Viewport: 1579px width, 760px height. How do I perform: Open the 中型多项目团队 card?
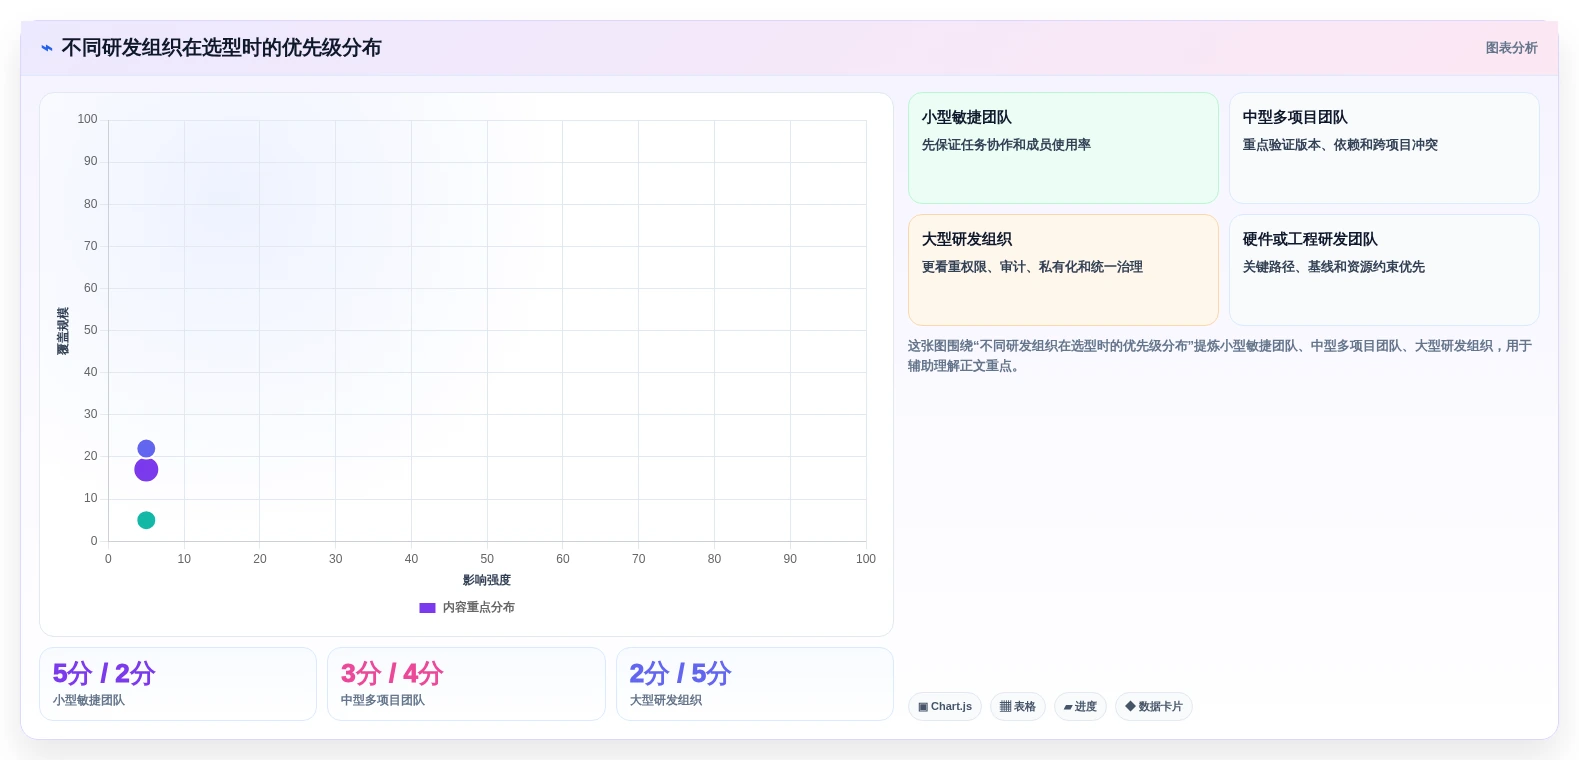[x=1384, y=148]
